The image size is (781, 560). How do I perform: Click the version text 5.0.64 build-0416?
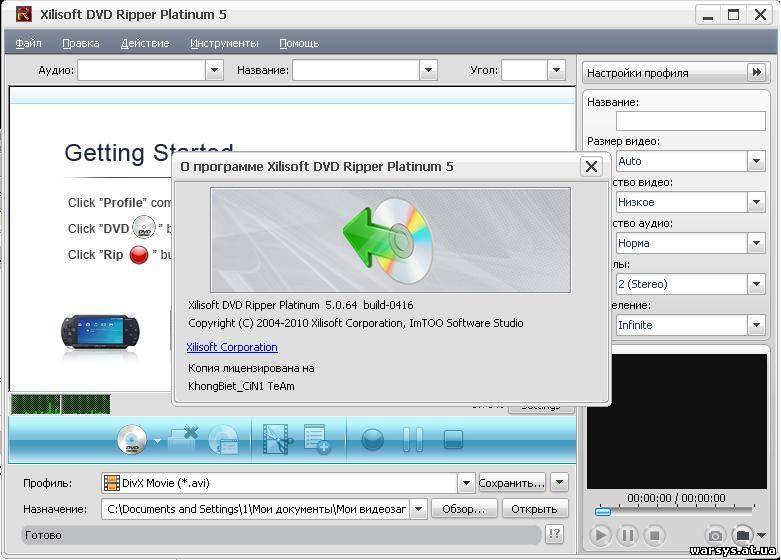pyautogui.click(x=369, y=305)
